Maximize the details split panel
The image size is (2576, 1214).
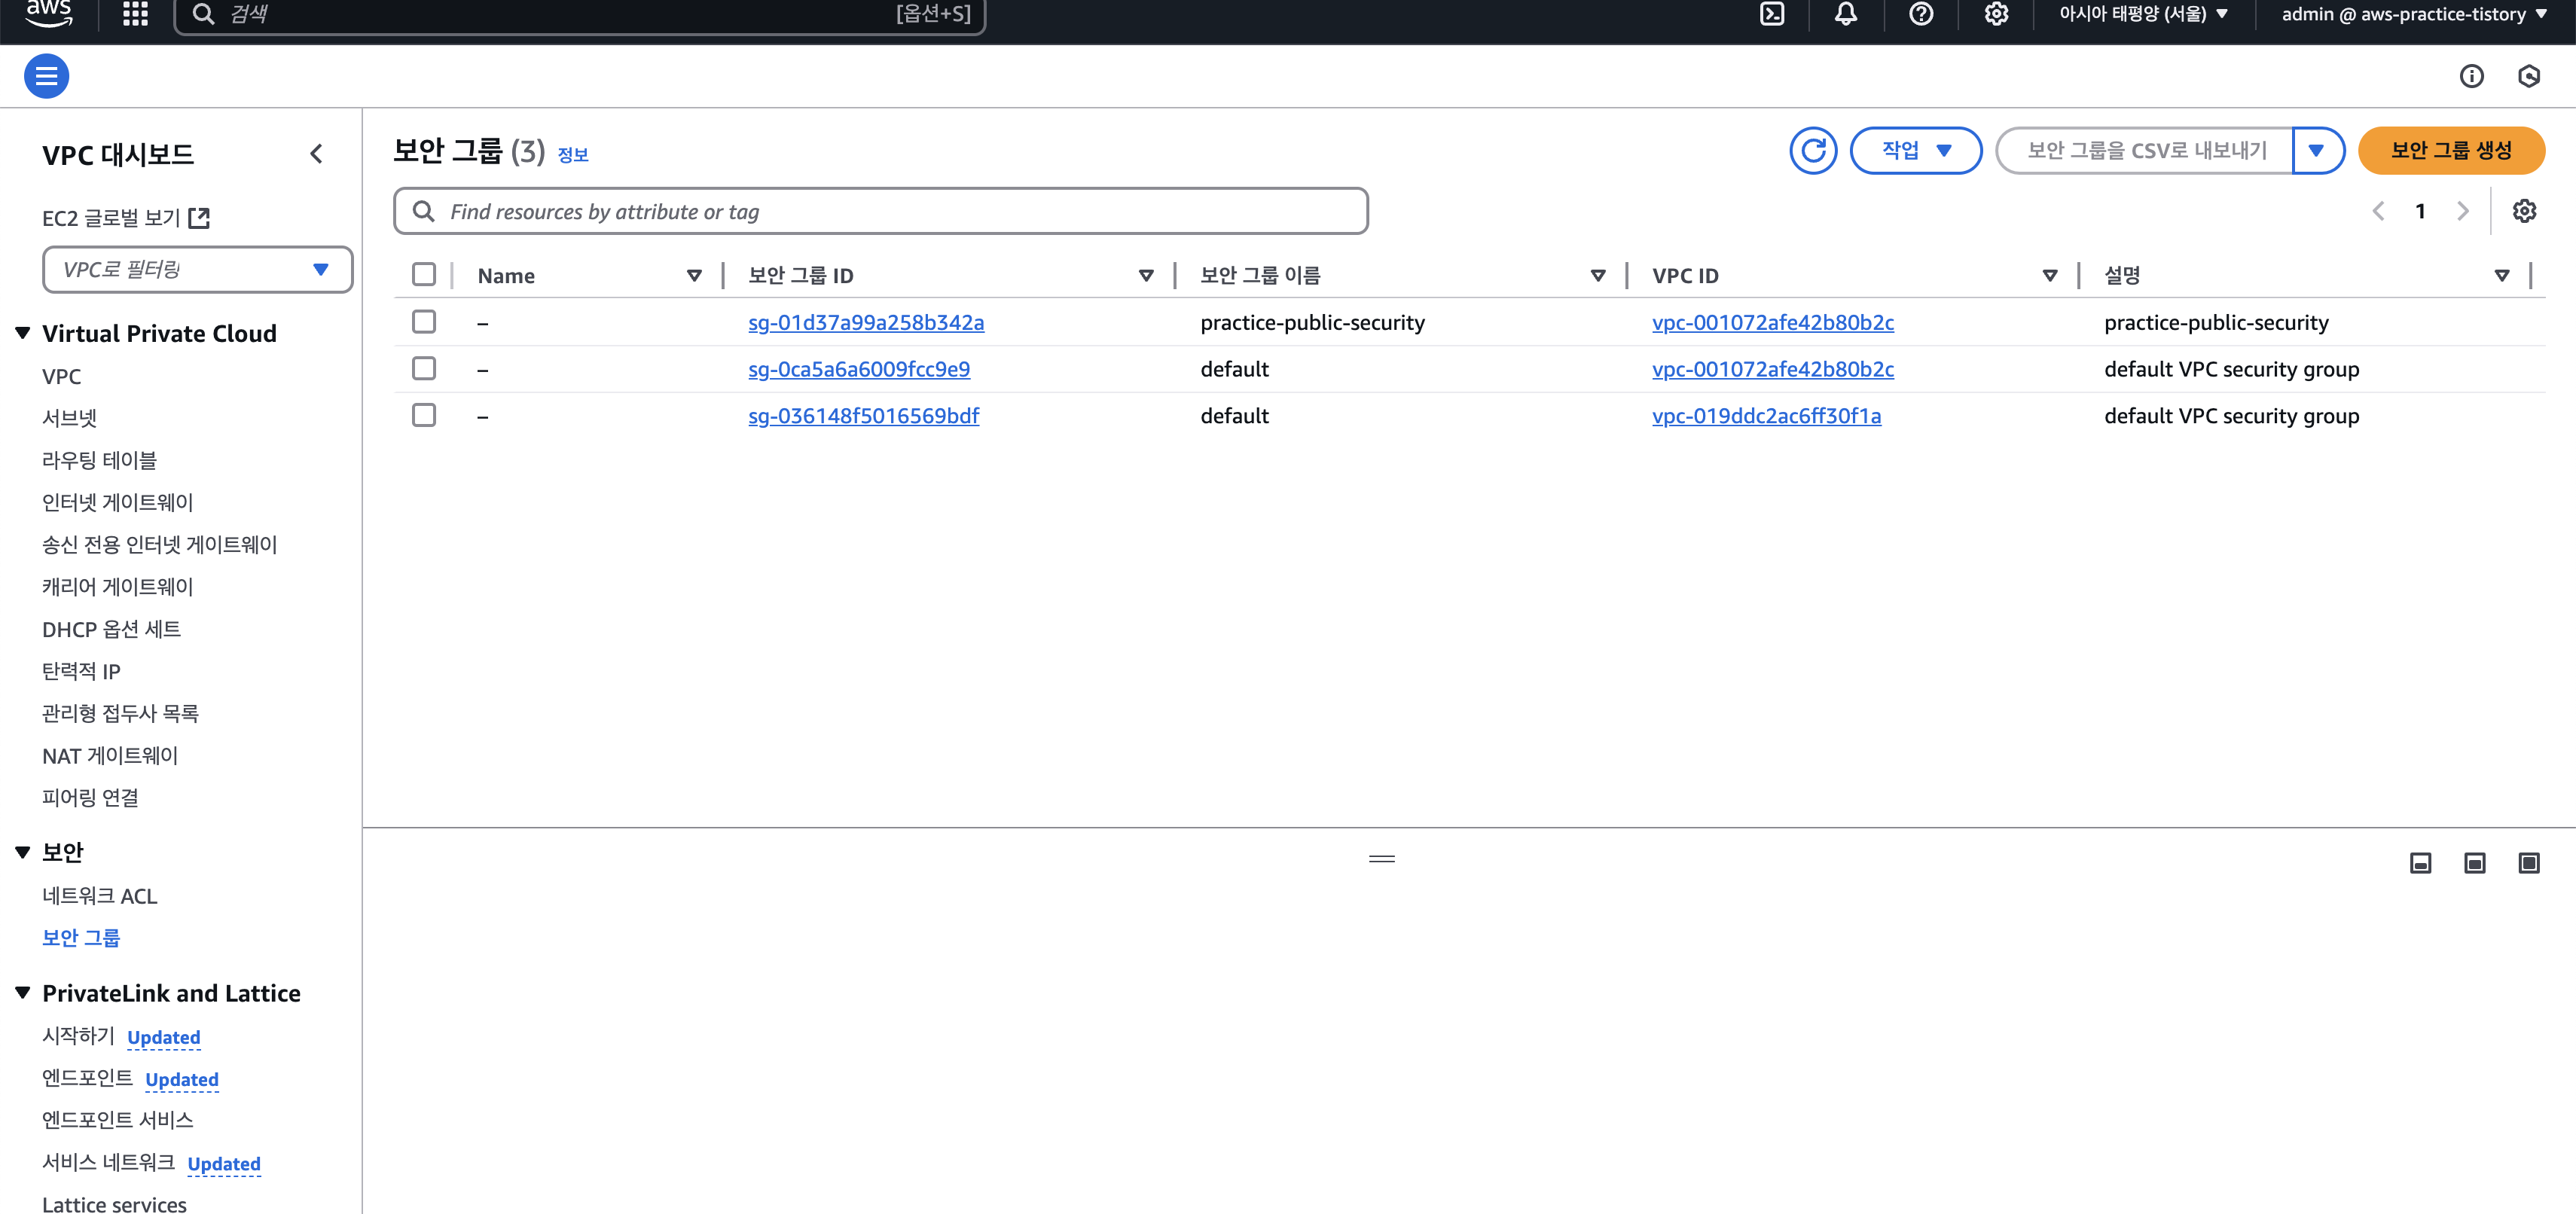coord(2528,863)
